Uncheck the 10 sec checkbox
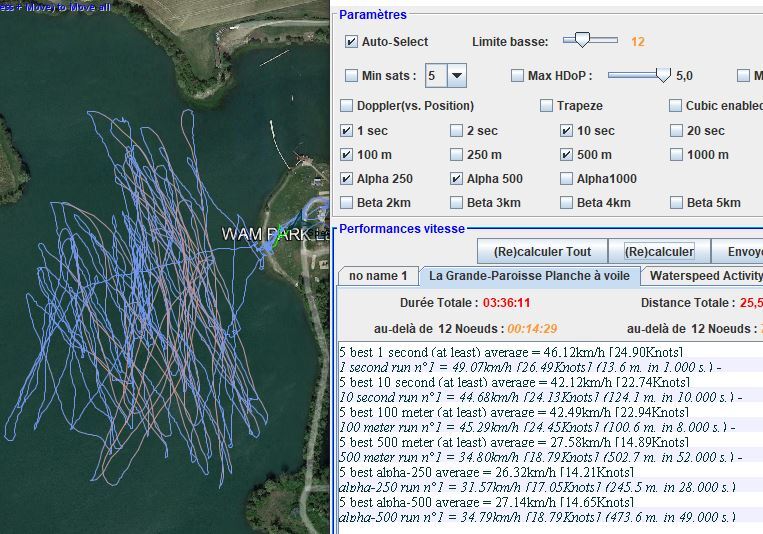The height and width of the screenshot is (534, 763). click(567, 131)
